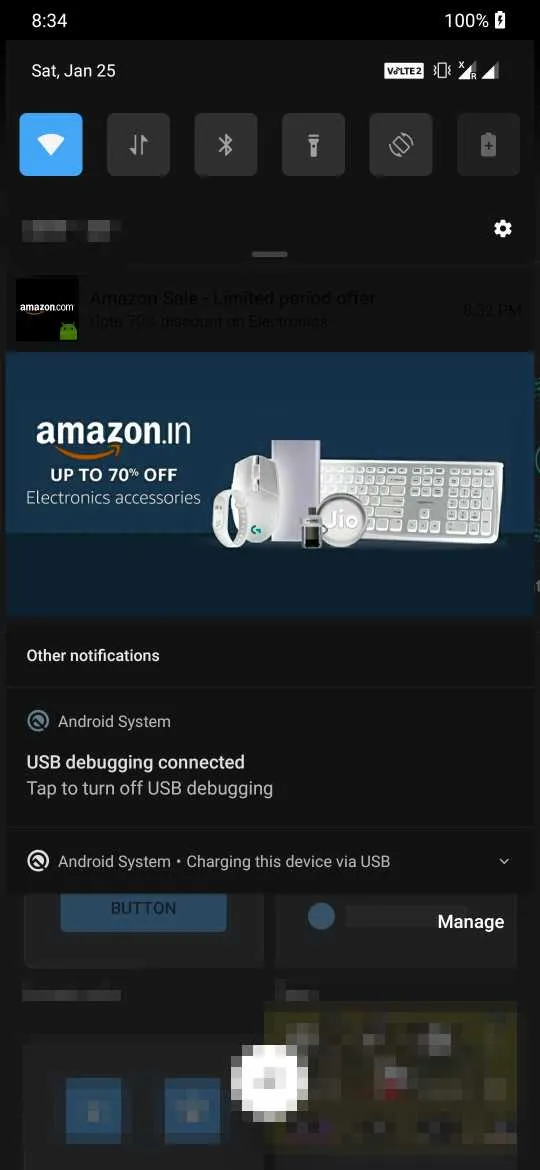Screen dimensions: 540x1170
Task: Toggle the Wi-Fi quick setting tile
Action: 51,145
